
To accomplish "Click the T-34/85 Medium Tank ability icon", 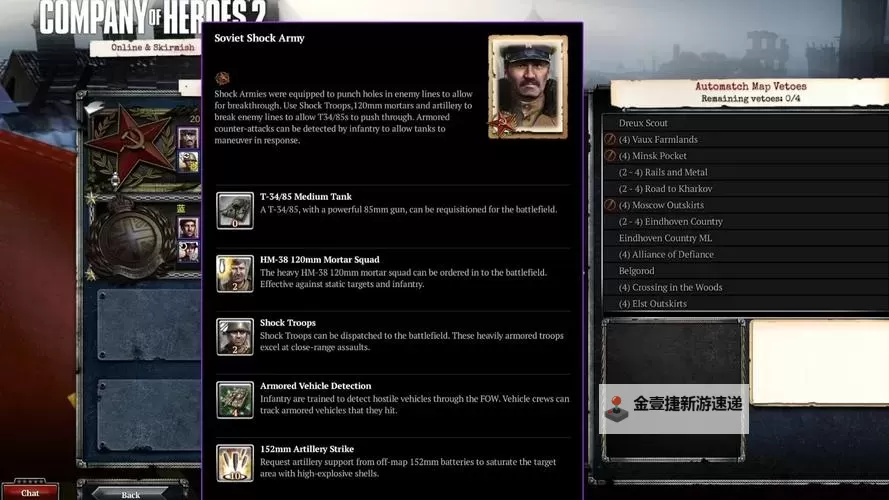I will pyautogui.click(x=235, y=211).
